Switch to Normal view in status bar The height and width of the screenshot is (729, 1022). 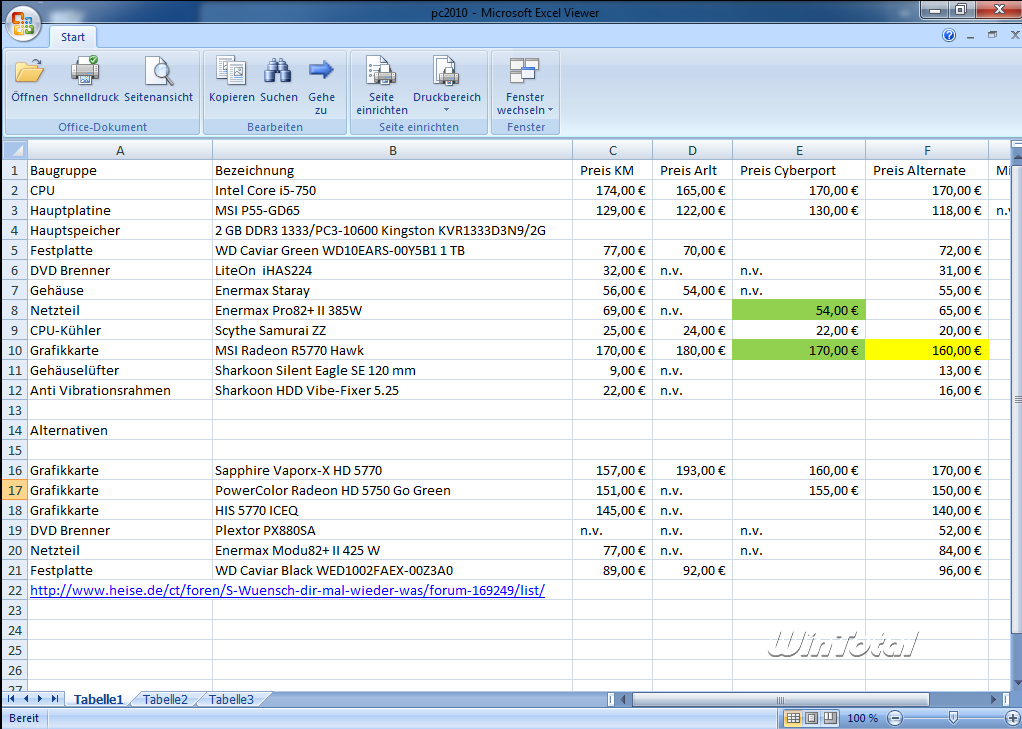click(x=793, y=718)
